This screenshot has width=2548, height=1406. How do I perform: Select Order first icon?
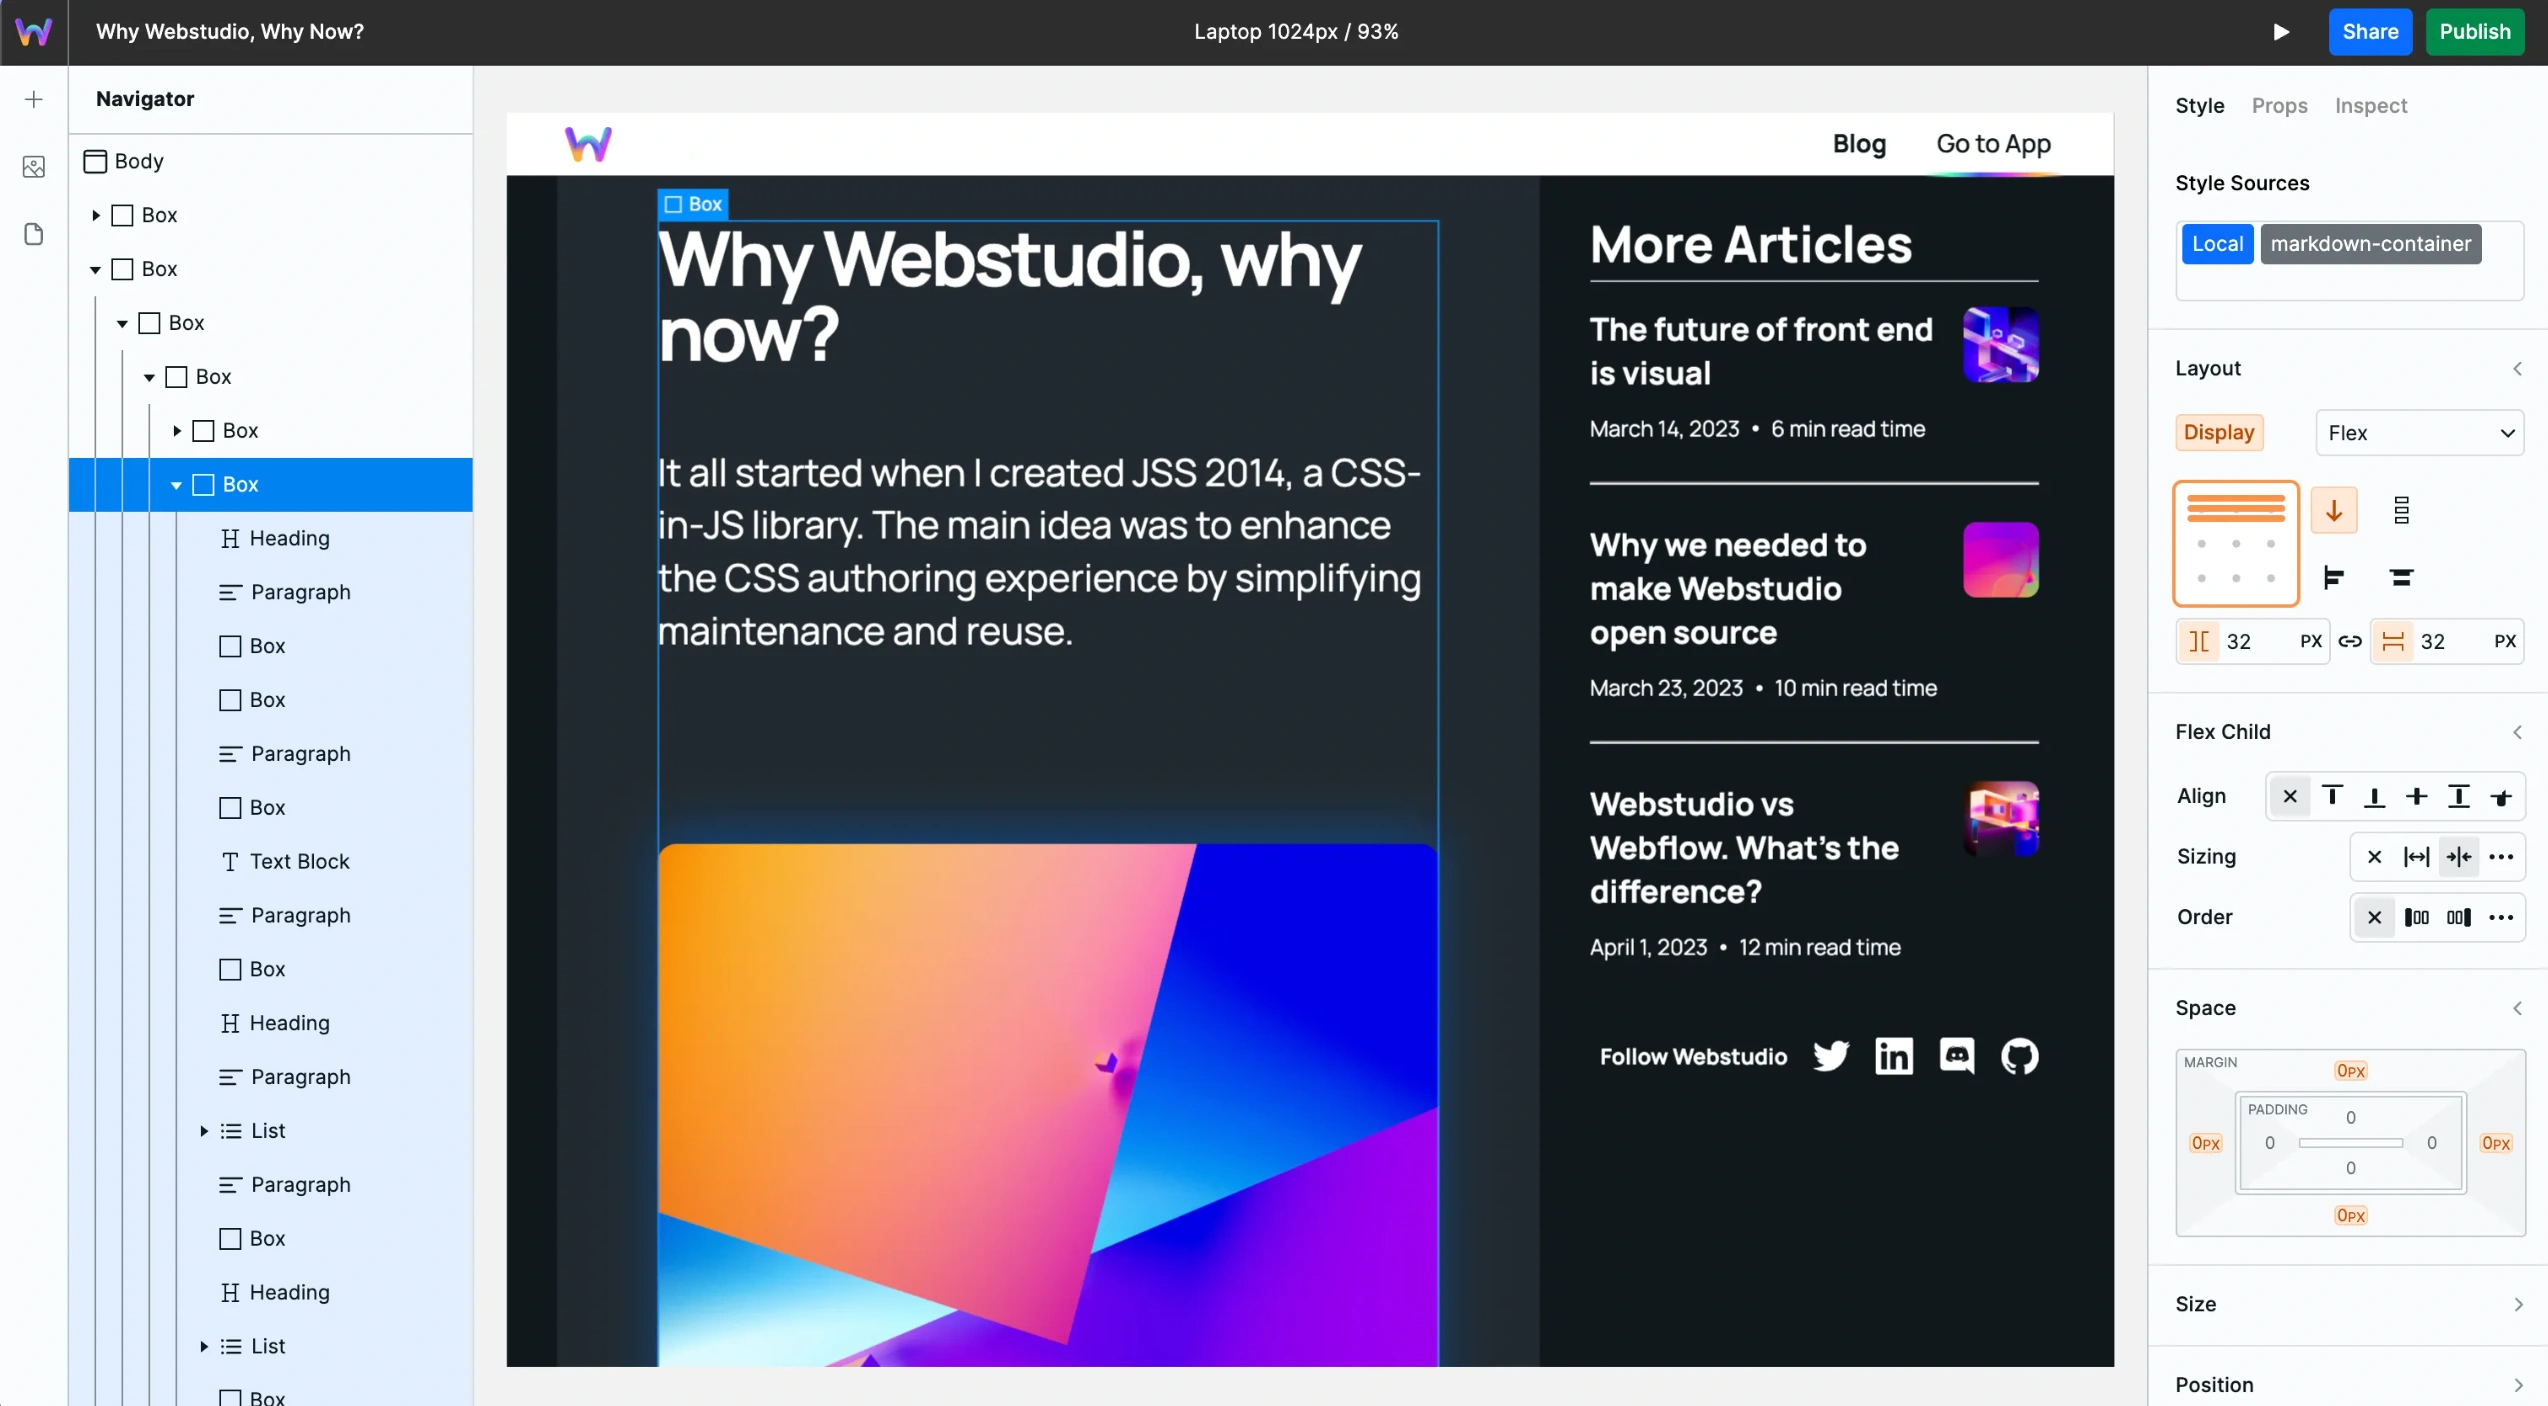coord(2416,918)
